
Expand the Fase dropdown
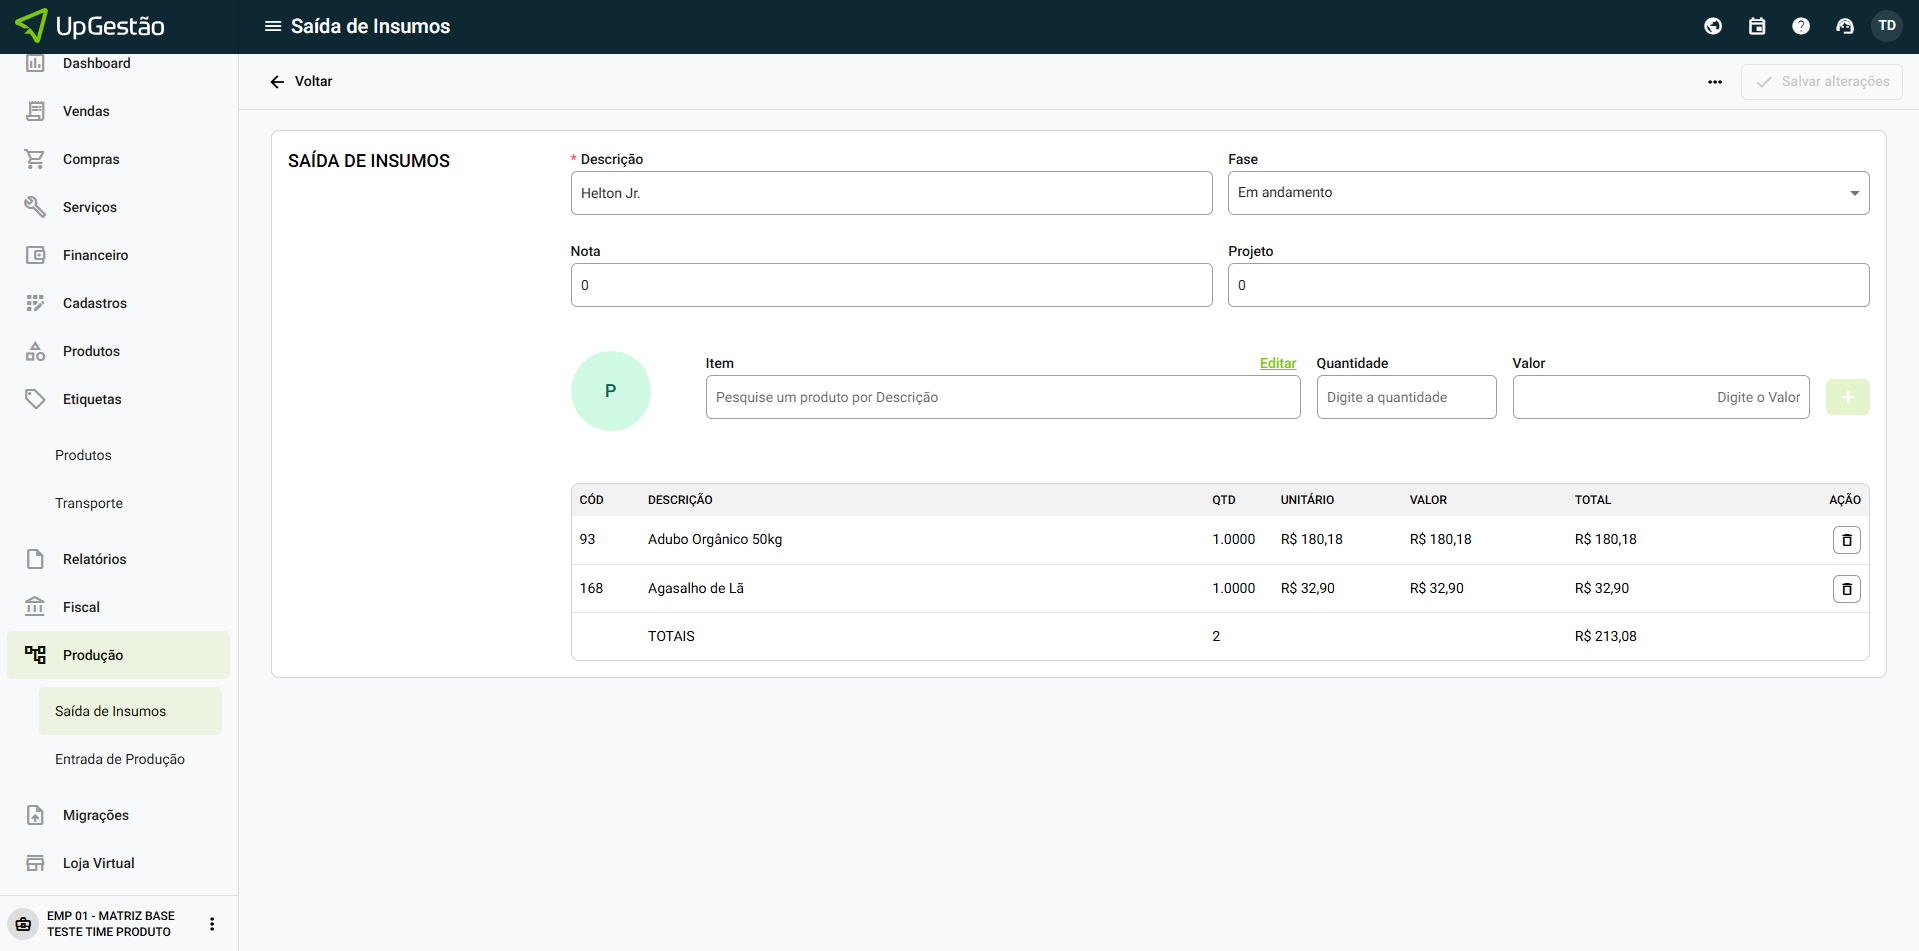(1548, 193)
